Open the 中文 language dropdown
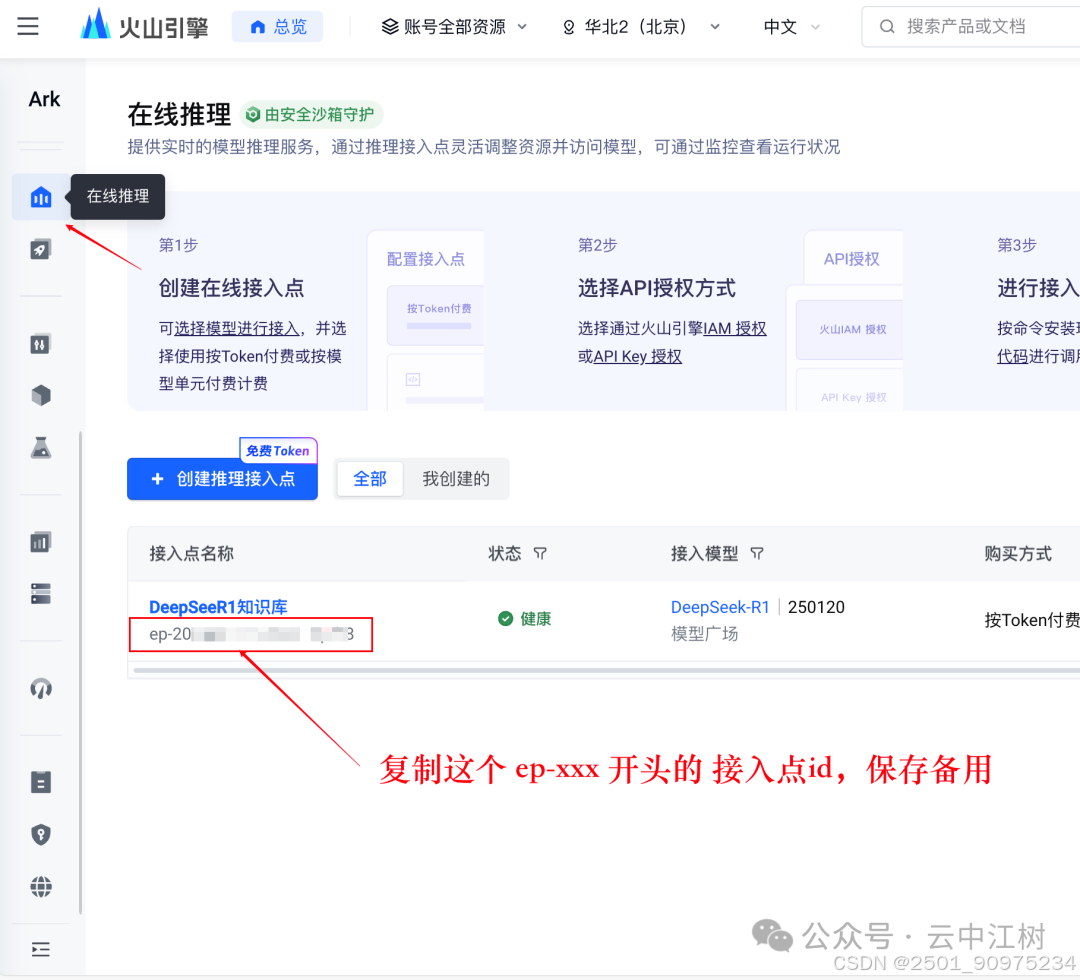The width and height of the screenshot is (1080, 980). point(792,27)
